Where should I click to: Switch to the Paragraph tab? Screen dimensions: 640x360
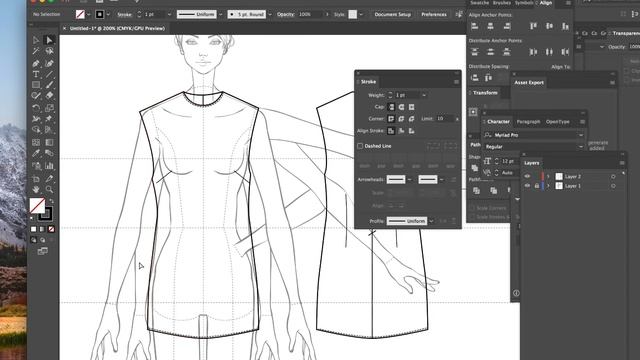tap(528, 122)
